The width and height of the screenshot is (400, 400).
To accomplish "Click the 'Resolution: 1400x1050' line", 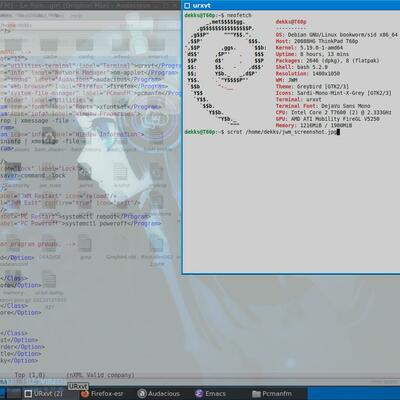I will (x=308, y=73).
